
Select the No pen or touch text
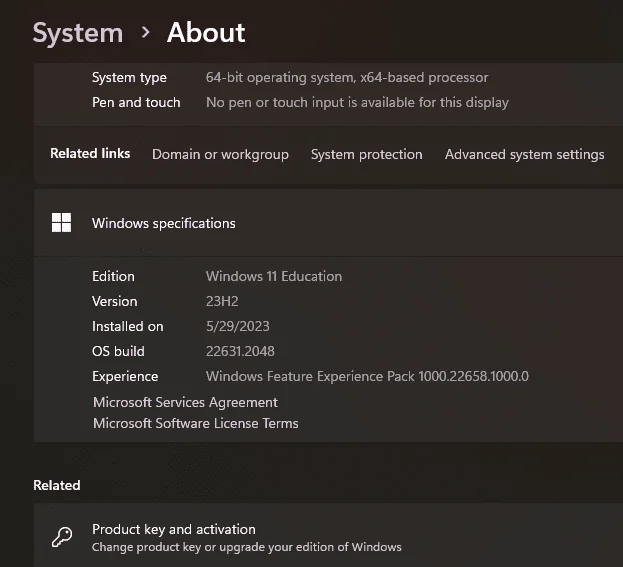pyautogui.click(x=357, y=103)
